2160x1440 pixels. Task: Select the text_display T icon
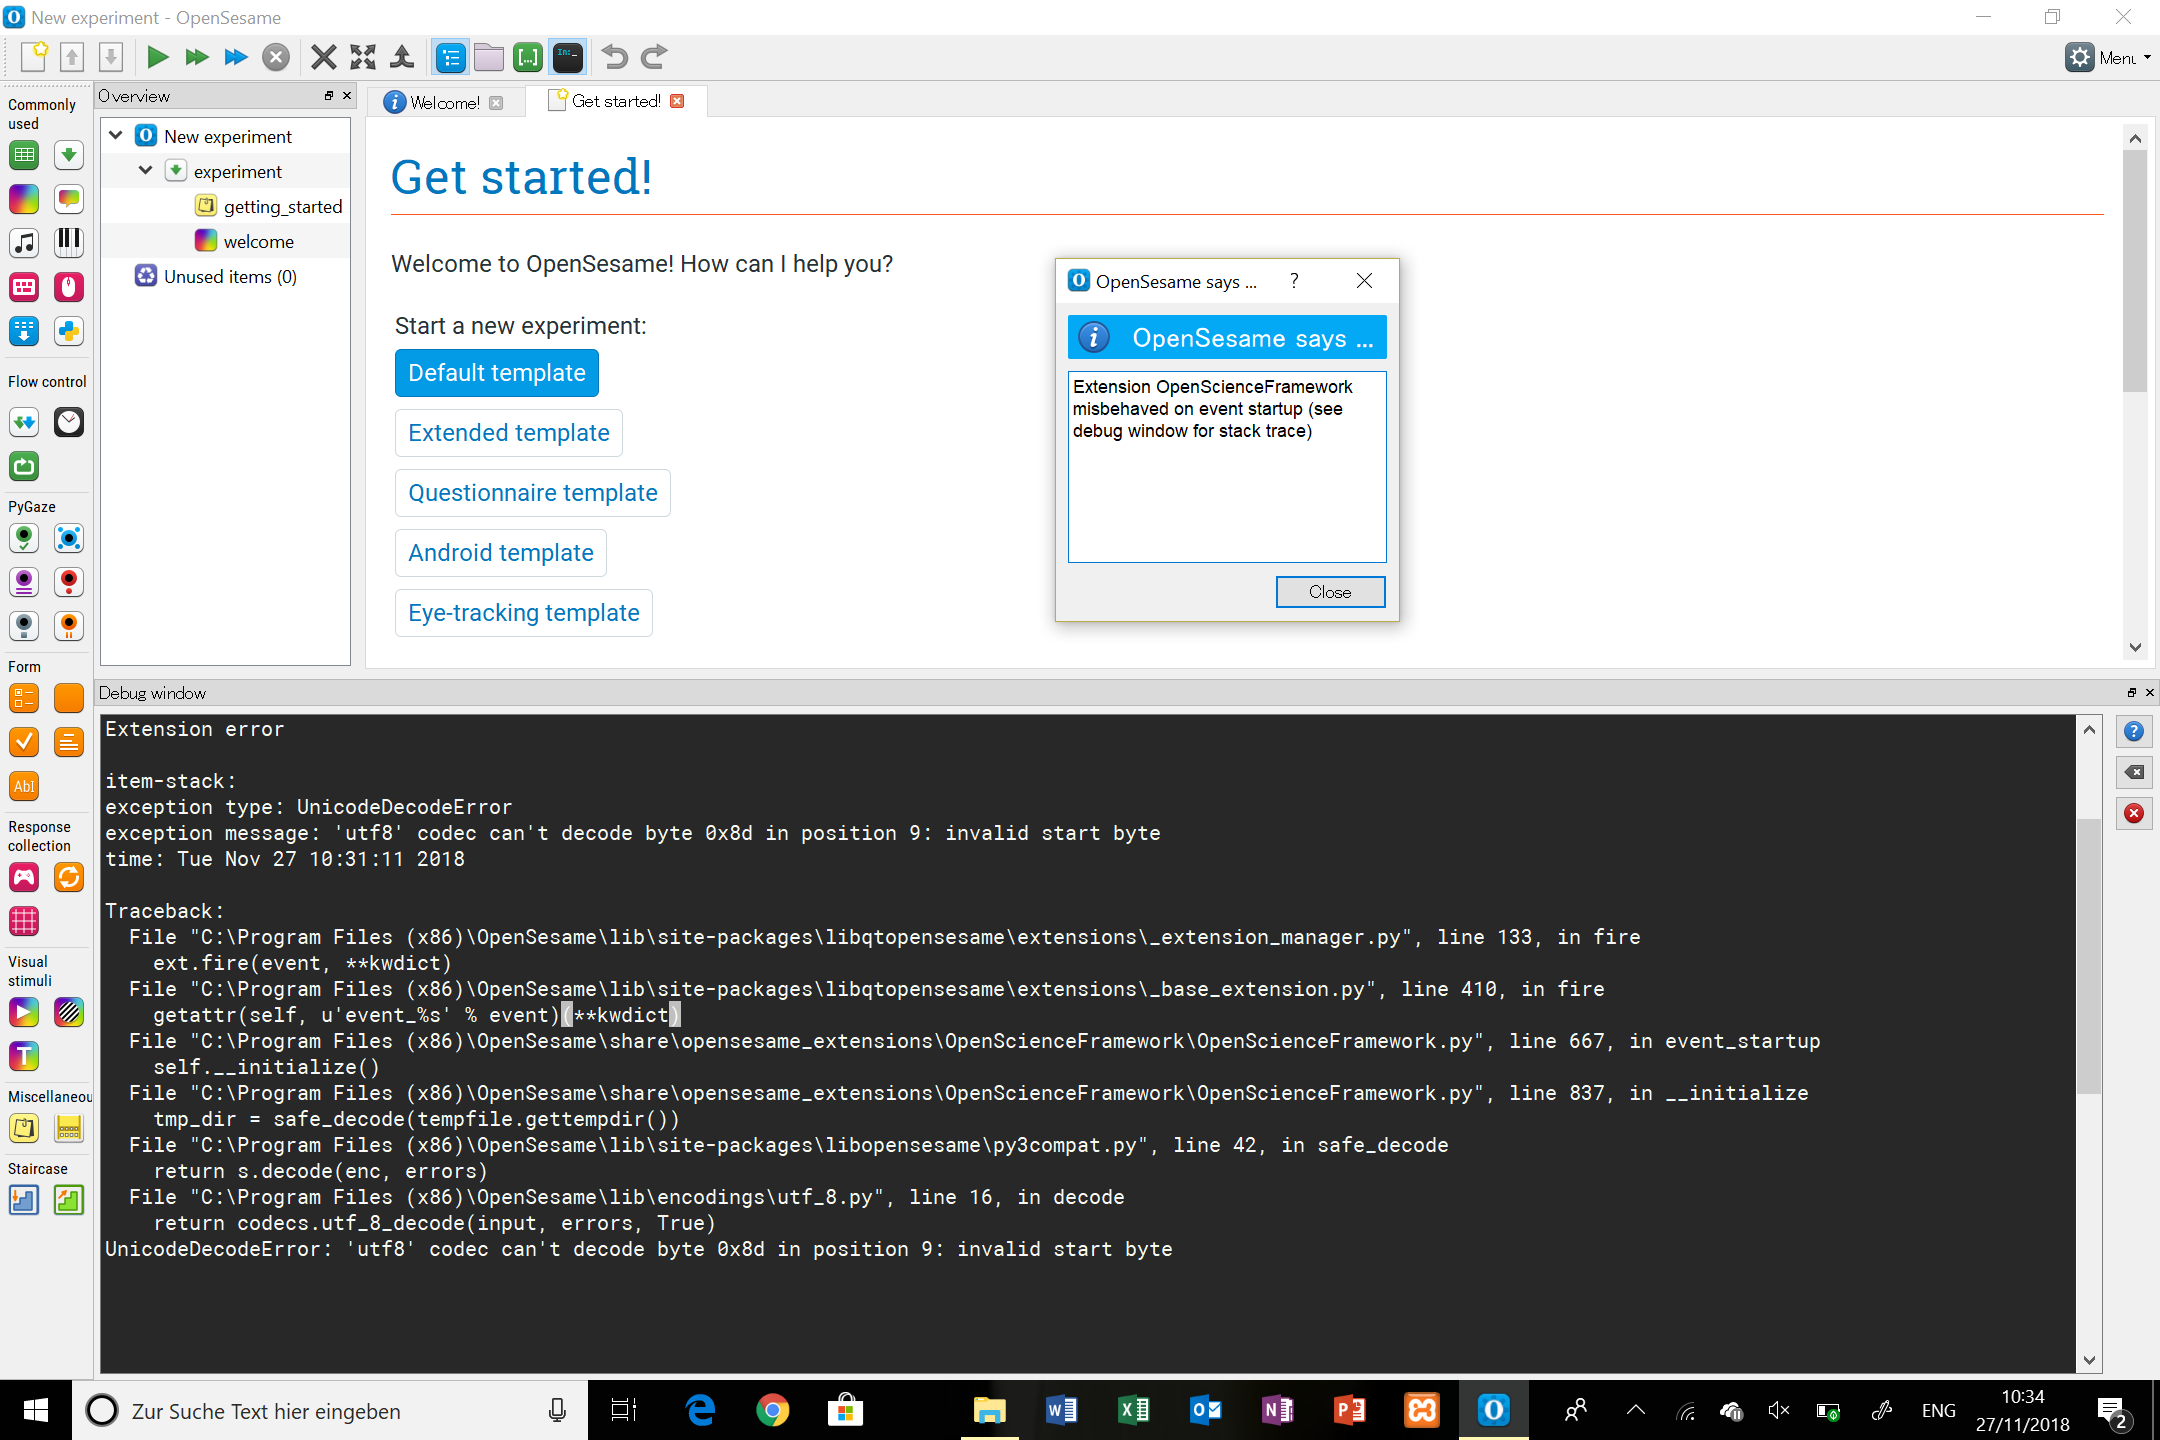[x=24, y=1056]
